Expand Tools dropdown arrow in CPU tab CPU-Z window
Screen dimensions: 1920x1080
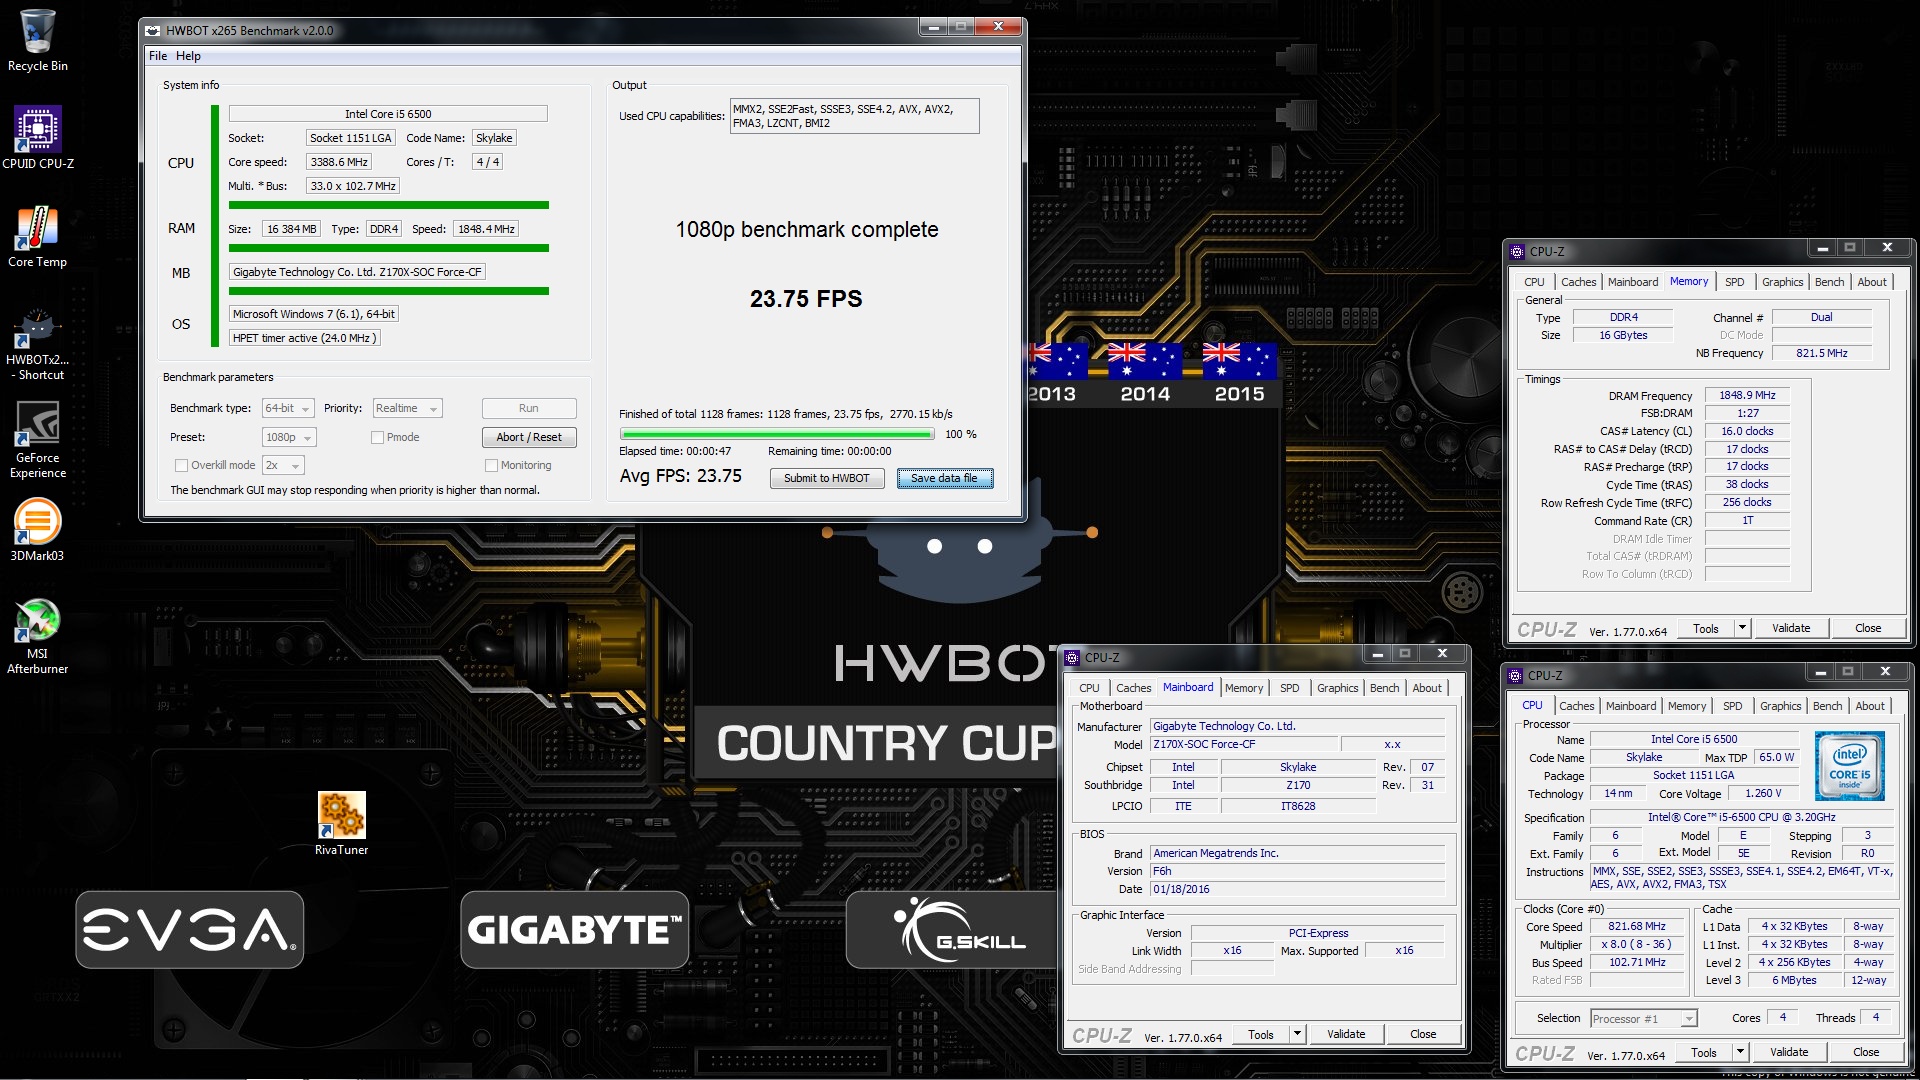[x=1740, y=1052]
